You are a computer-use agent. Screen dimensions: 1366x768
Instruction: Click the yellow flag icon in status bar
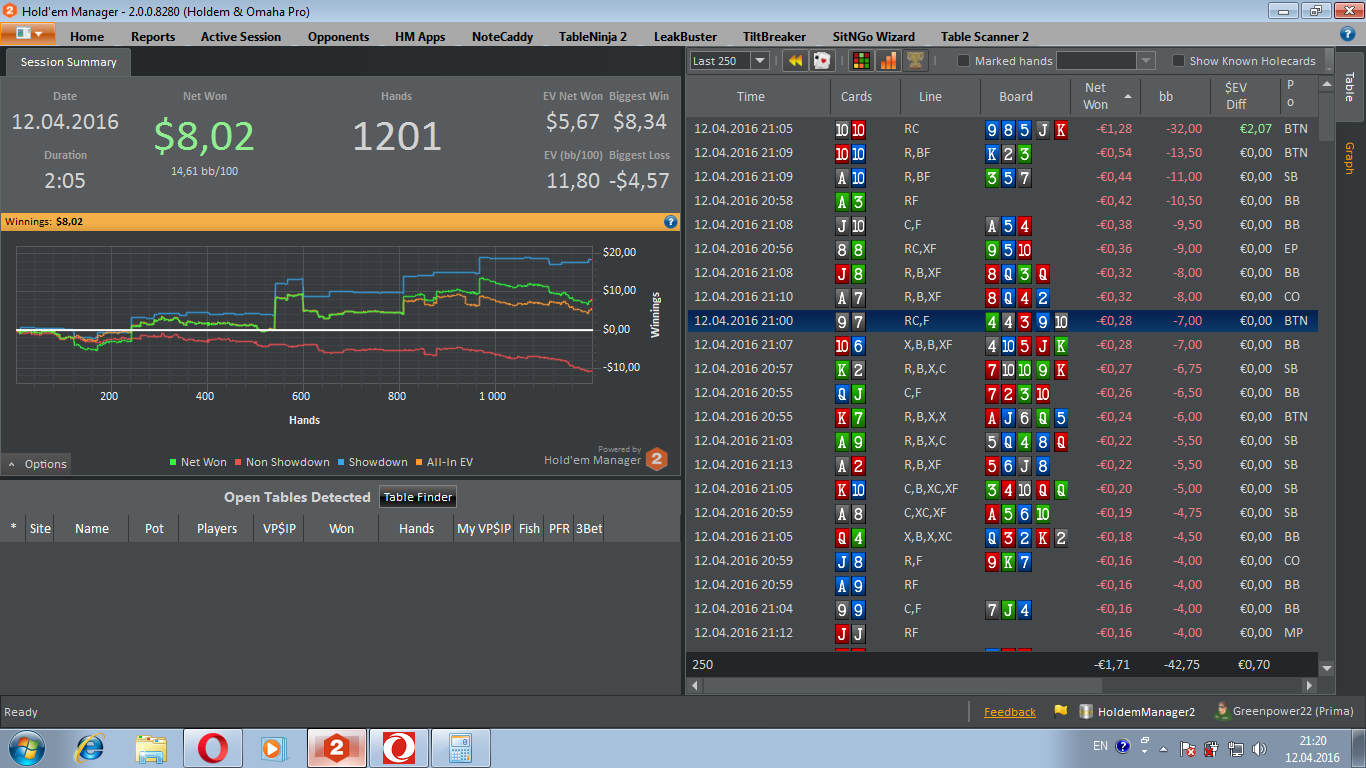tap(1060, 712)
